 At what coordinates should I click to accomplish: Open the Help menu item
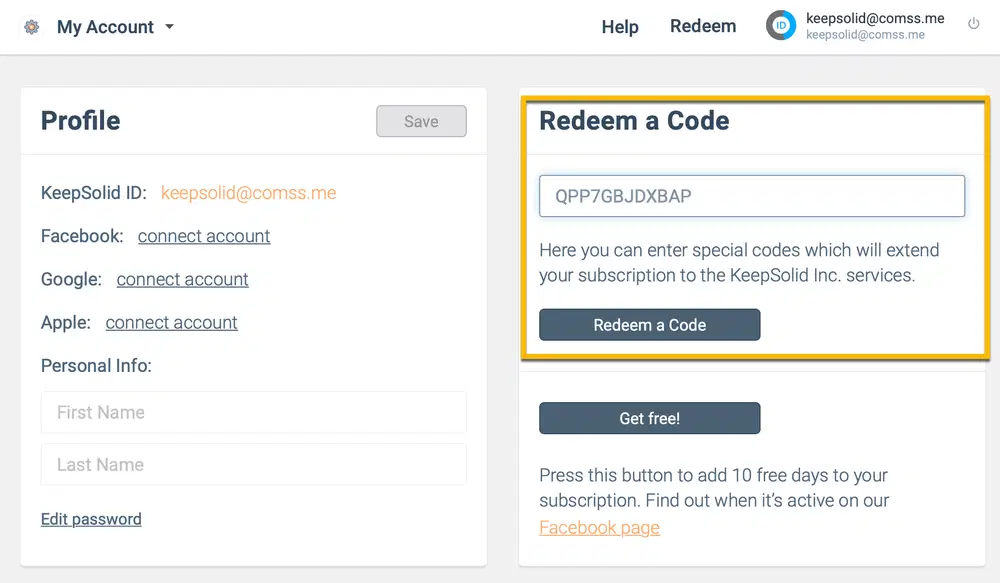click(x=620, y=27)
